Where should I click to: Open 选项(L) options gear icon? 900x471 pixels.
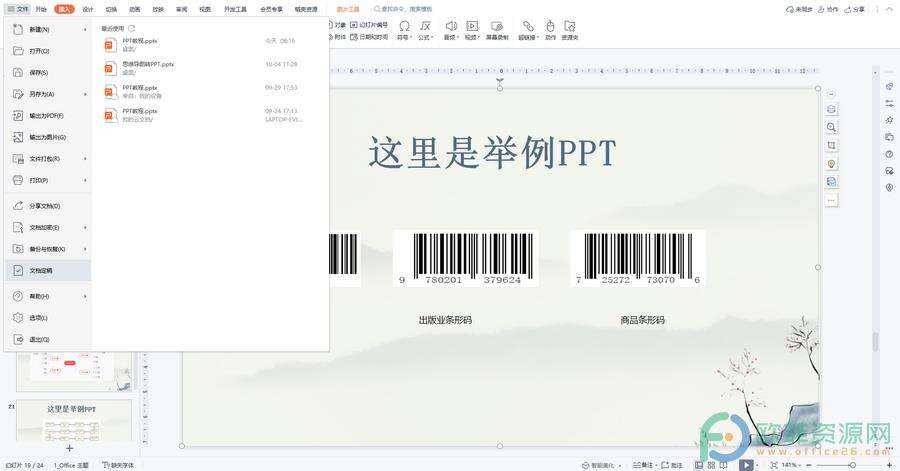(18, 318)
